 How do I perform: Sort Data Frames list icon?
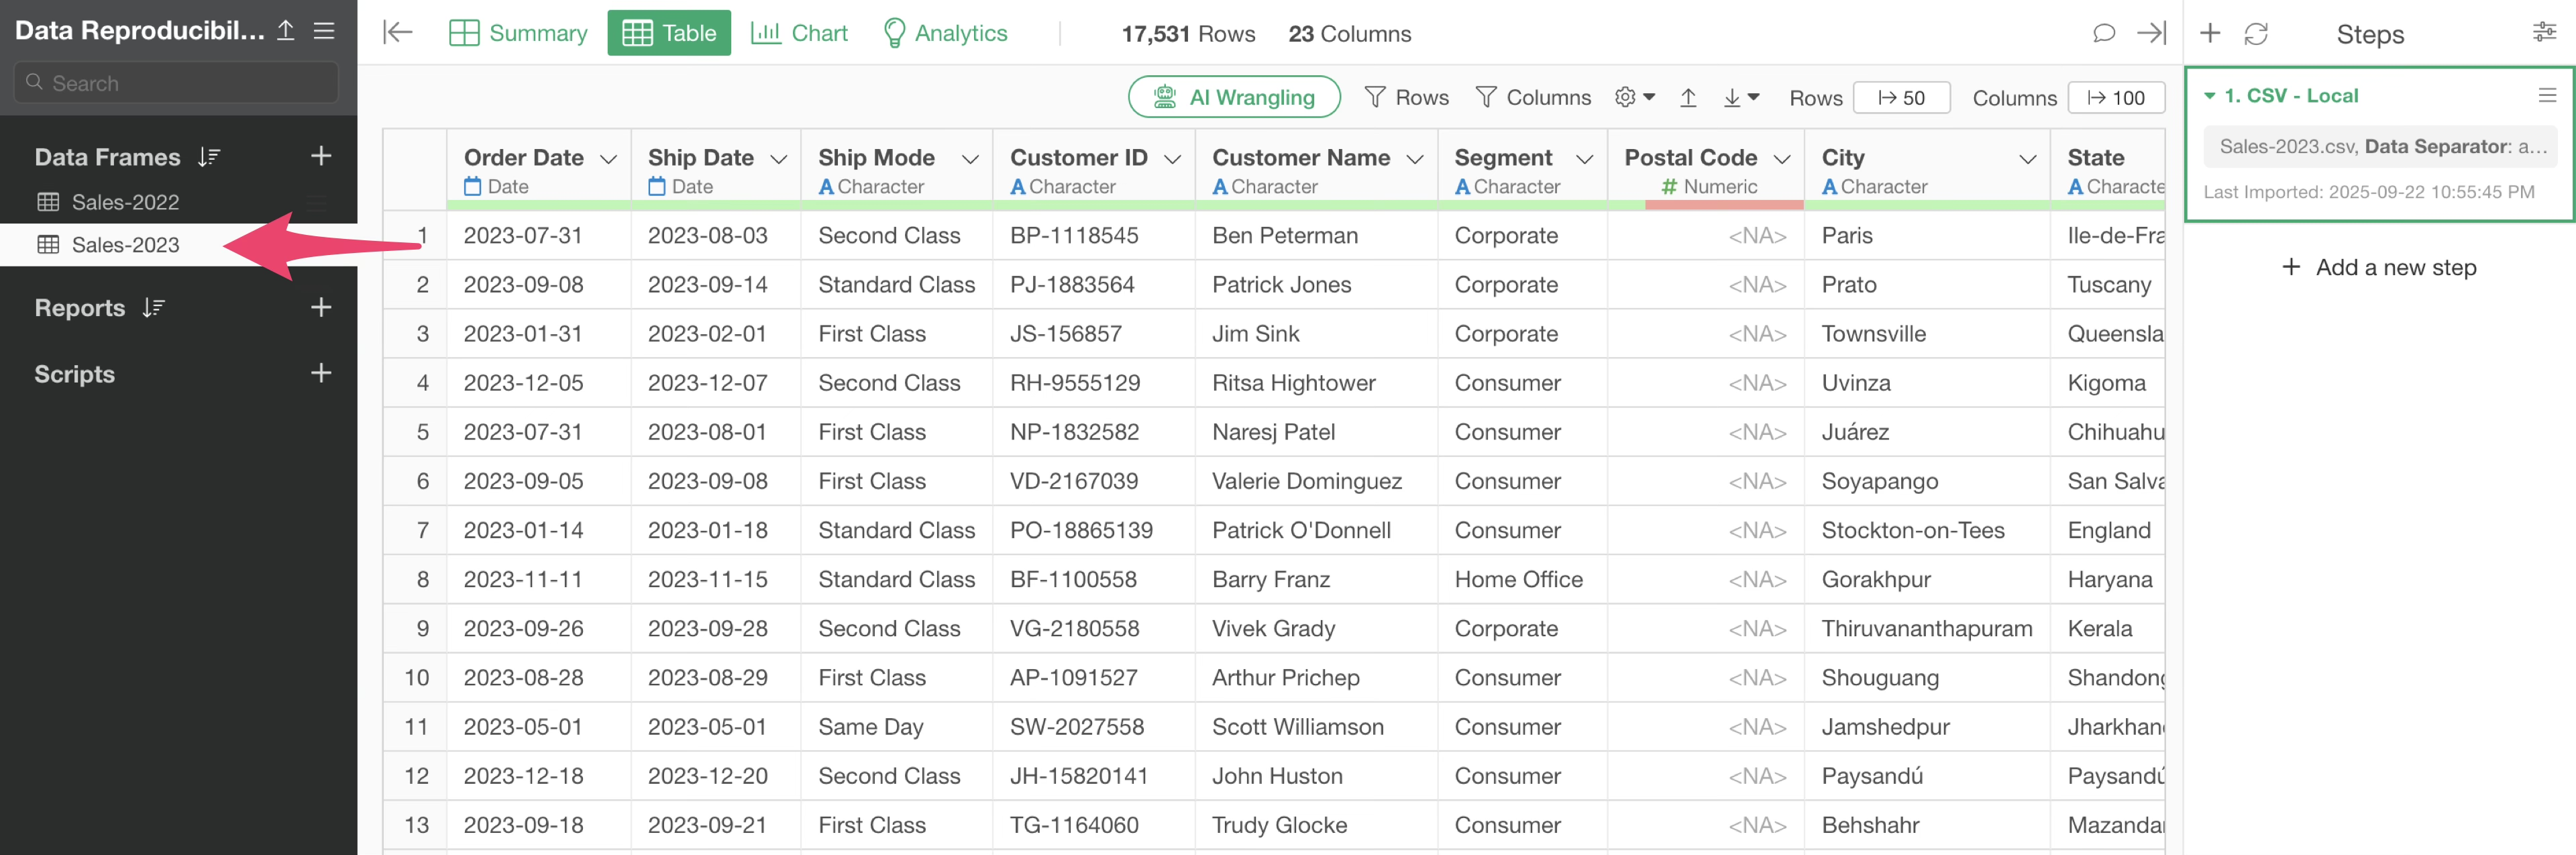click(x=209, y=157)
